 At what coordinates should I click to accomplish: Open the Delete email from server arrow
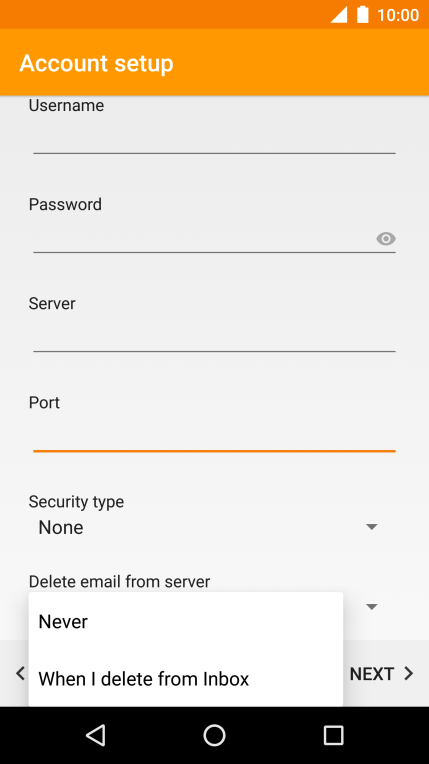371,607
